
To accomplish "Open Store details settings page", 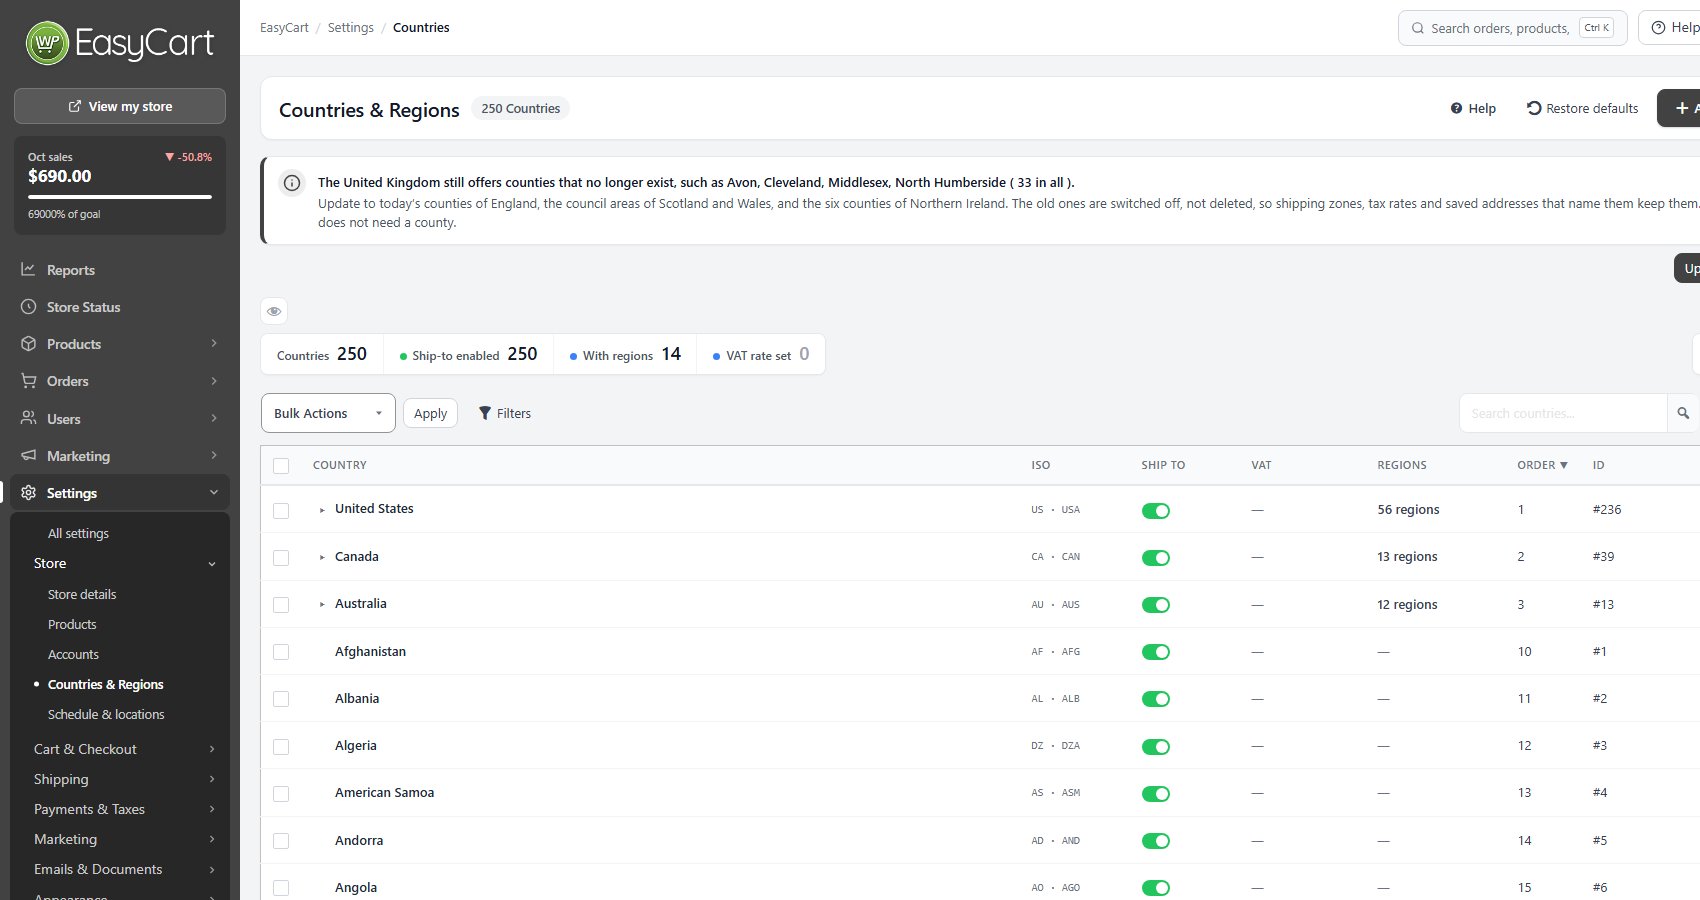I will pos(82,594).
